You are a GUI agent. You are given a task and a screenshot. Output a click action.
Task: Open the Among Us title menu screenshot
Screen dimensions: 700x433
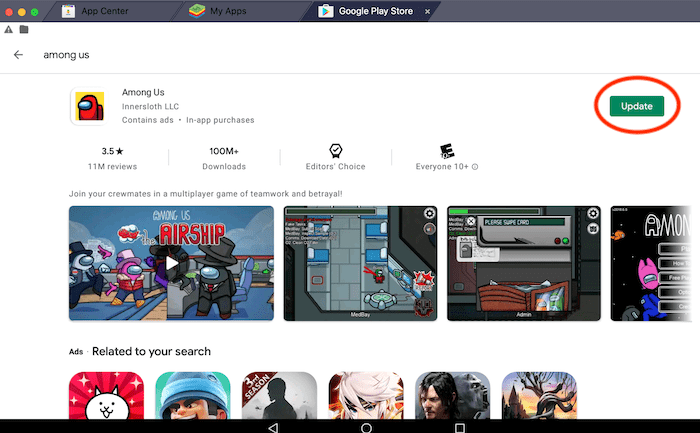[651, 263]
